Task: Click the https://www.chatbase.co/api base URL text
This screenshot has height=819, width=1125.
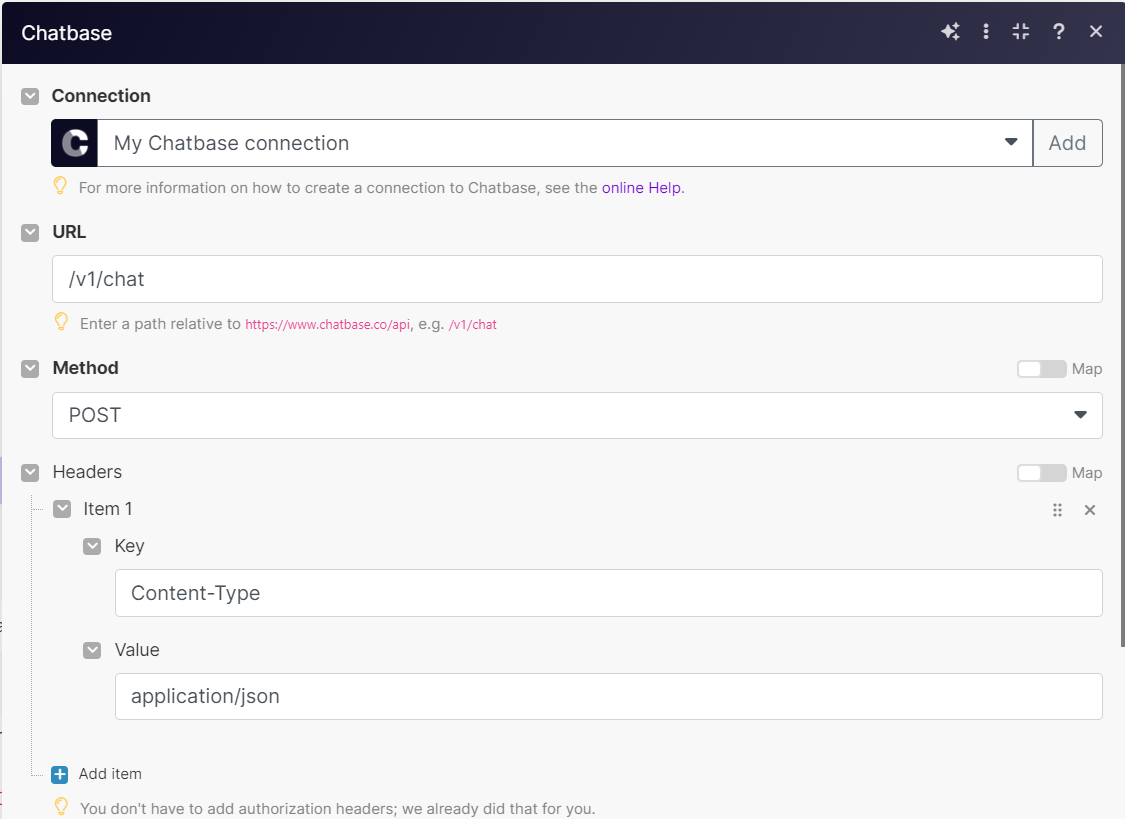Action: [x=328, y=324]
